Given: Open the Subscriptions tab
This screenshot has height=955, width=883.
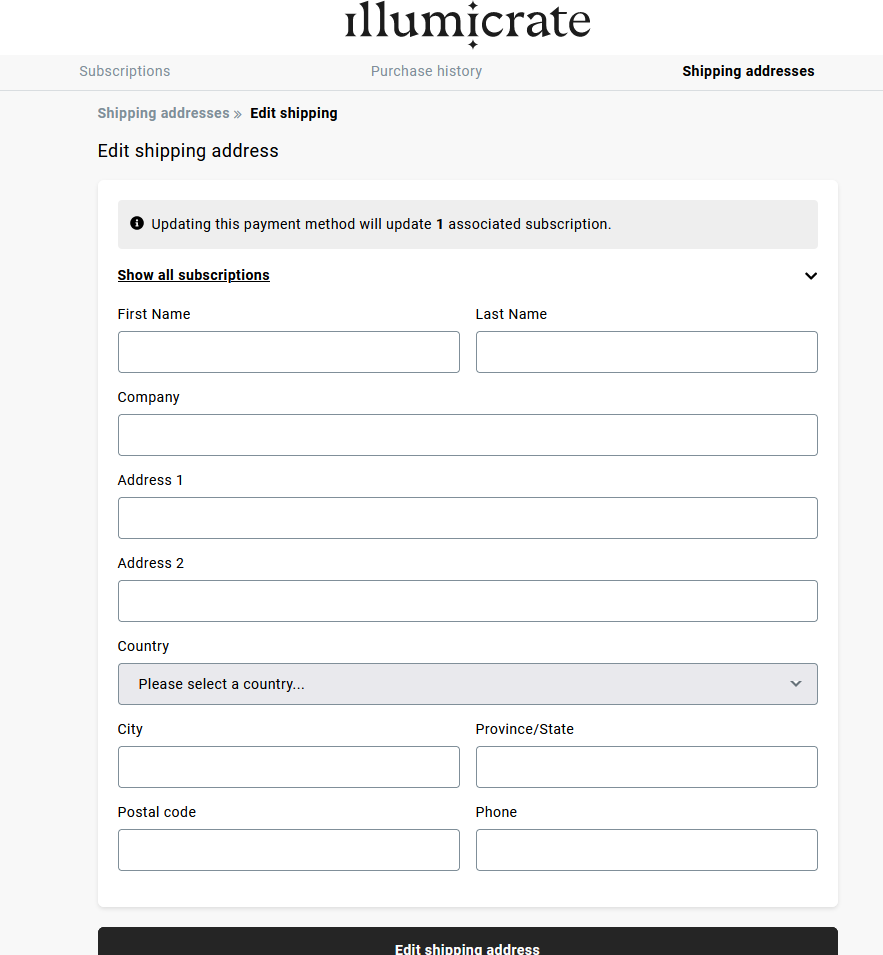Looking at the screenshot, I should click(125, 71).
